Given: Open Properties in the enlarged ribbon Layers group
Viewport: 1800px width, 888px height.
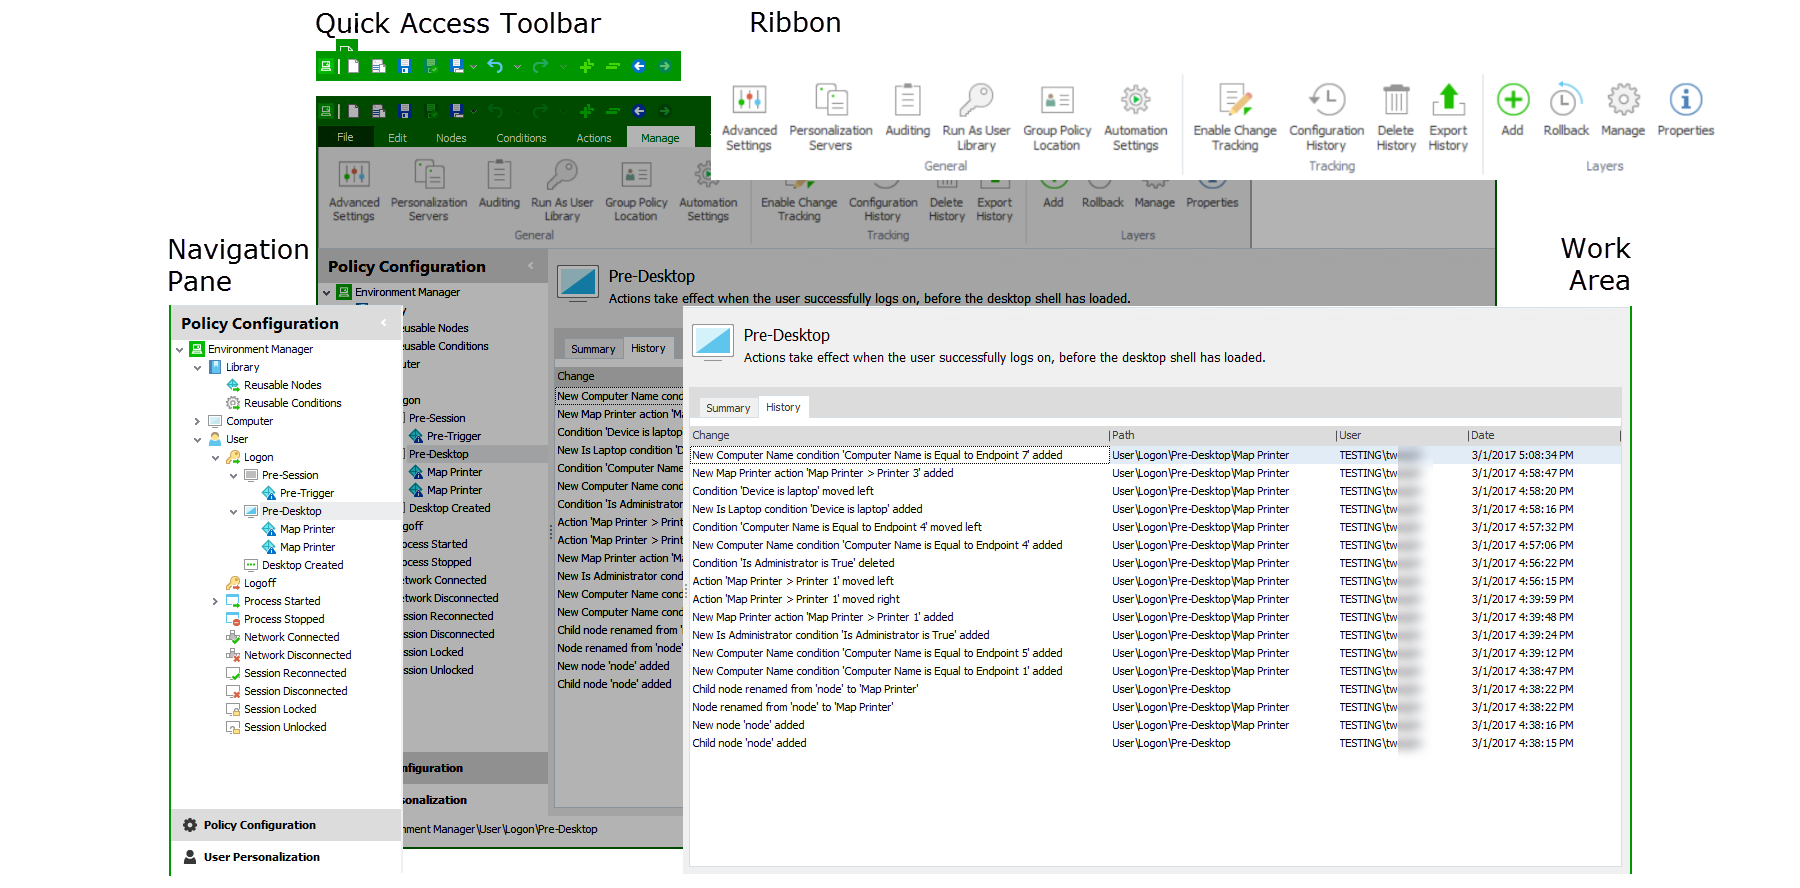Looking at the screenshot, I should (1686, 111).
